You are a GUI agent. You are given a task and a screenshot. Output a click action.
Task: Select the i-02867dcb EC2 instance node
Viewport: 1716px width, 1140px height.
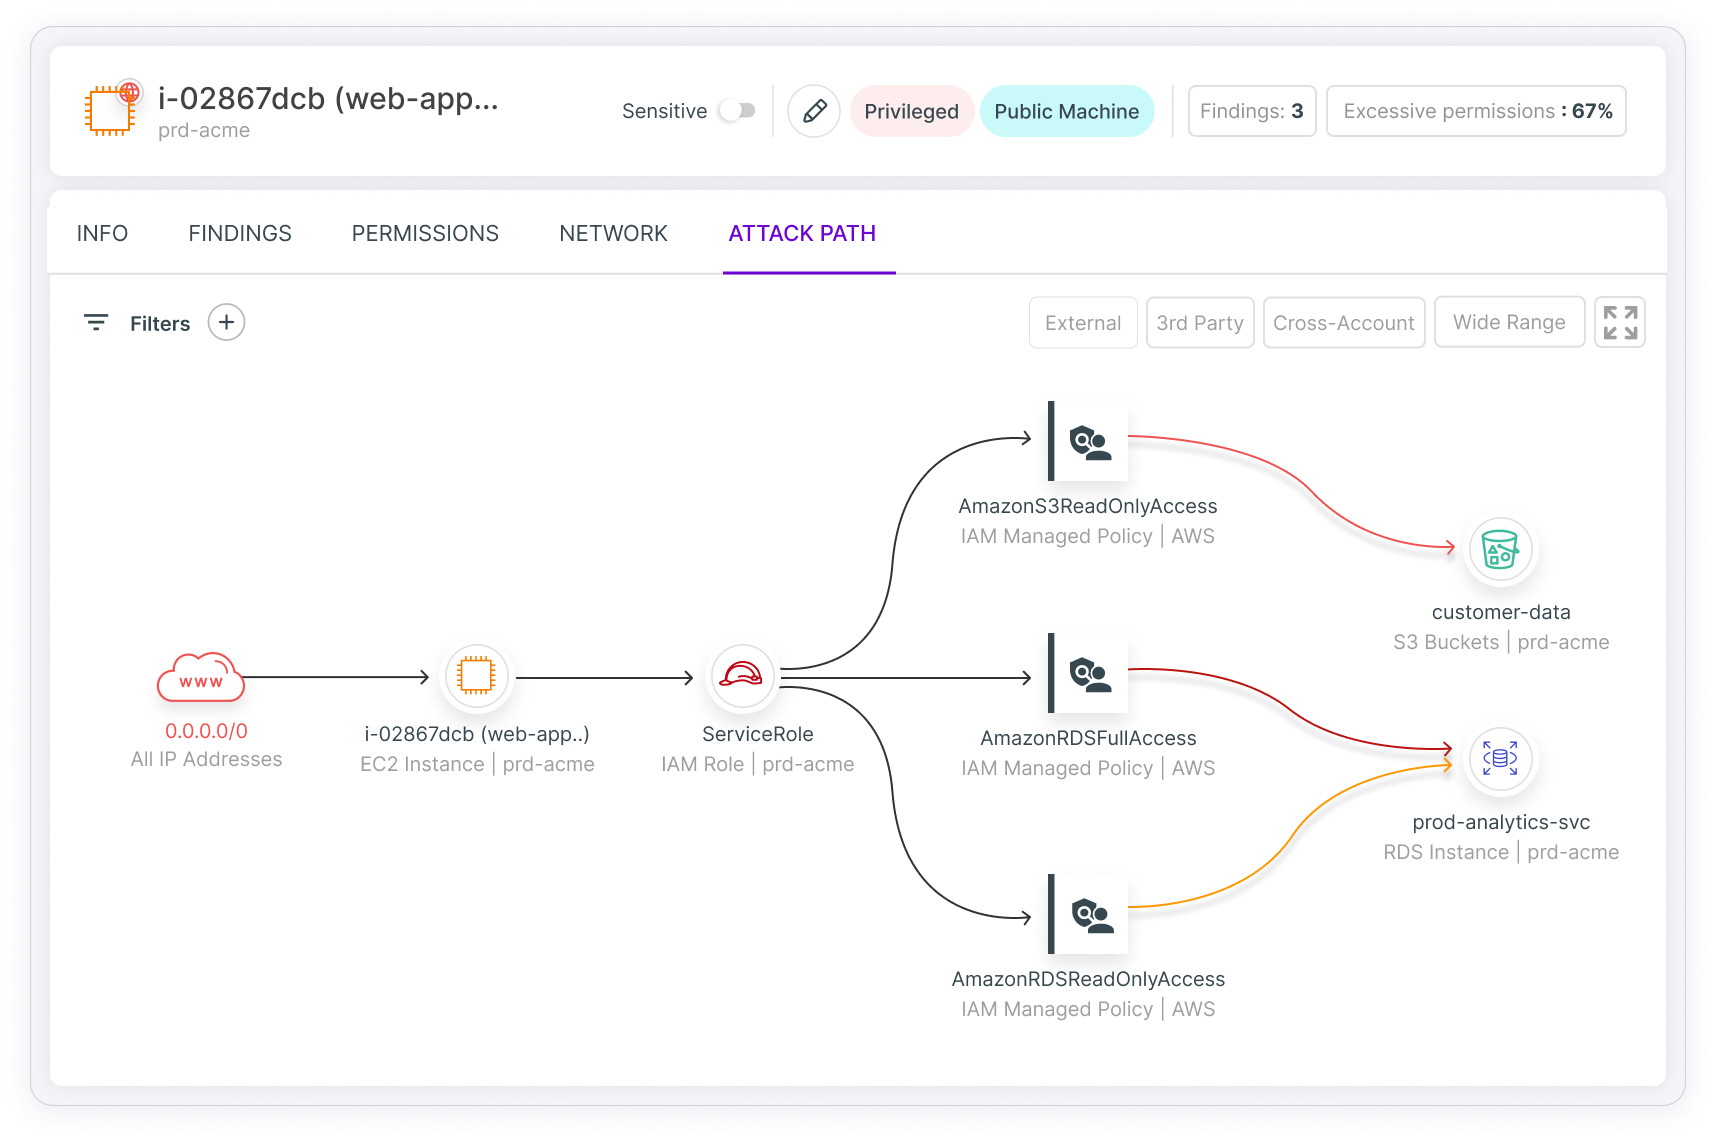(x=477, y=676)
